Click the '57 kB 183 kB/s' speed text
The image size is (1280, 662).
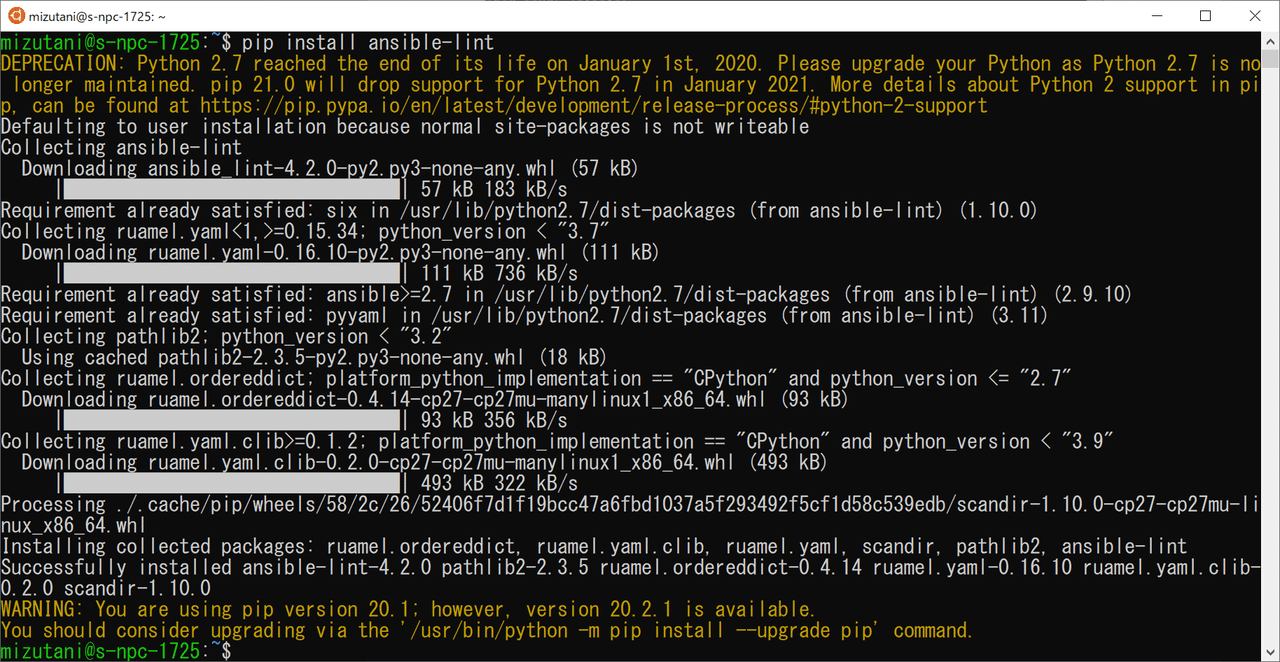(x=494, y=190)
